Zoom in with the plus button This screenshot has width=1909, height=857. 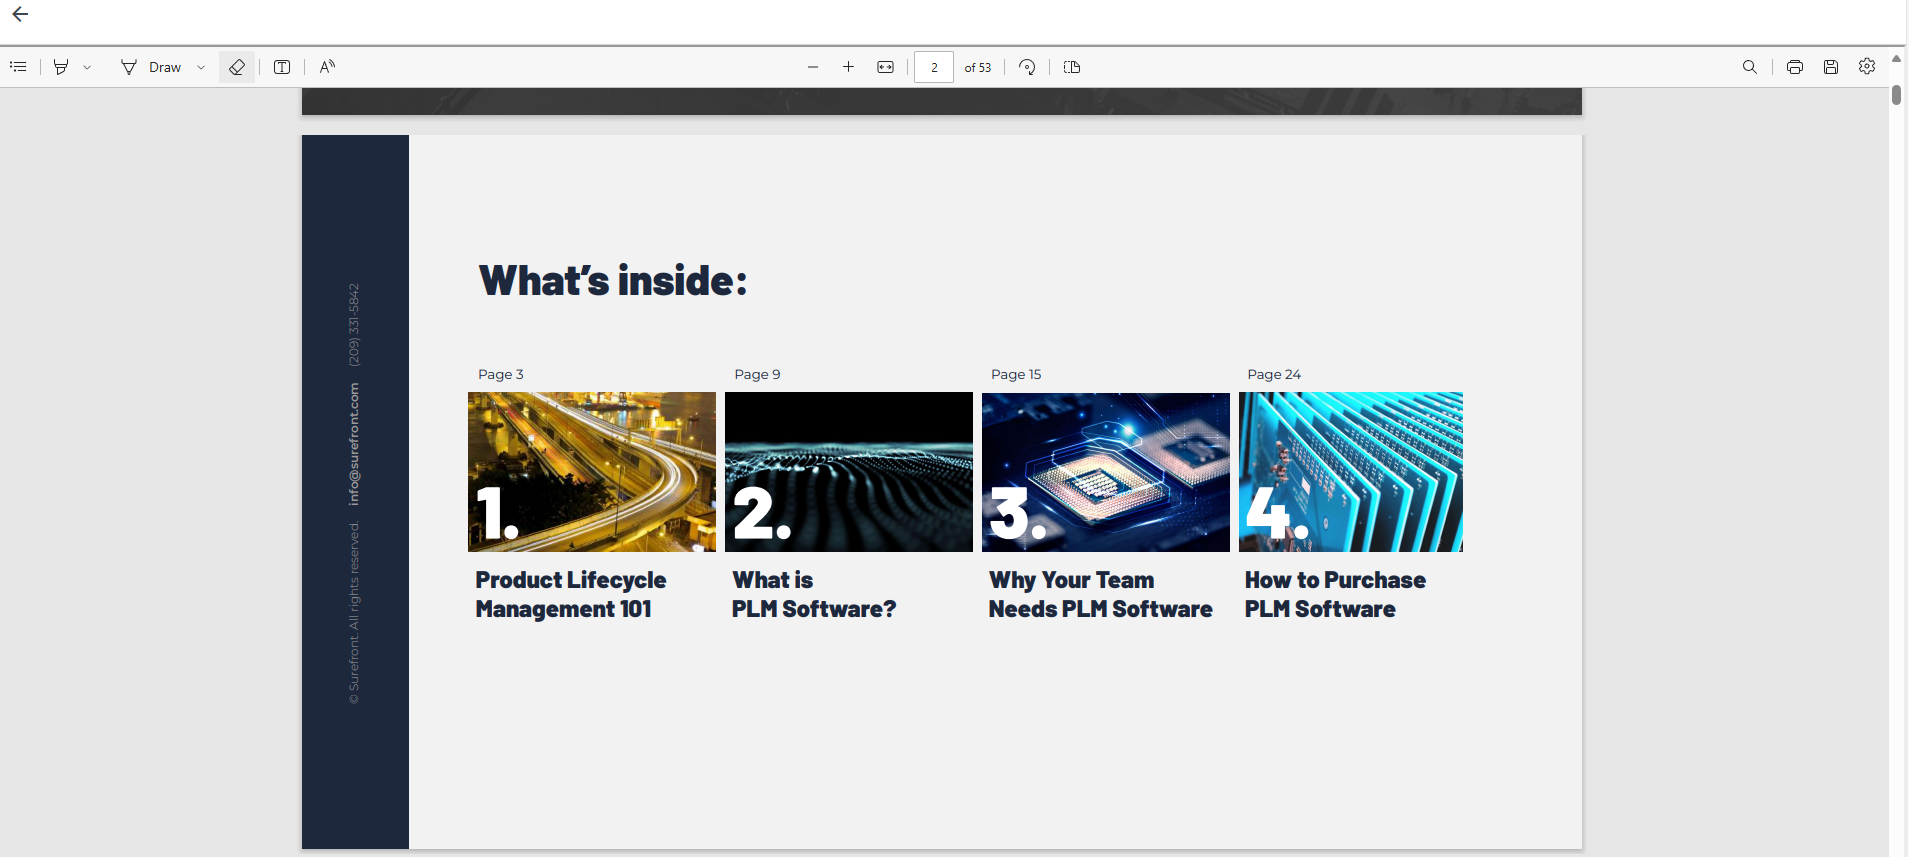click(x=848, y=67)
